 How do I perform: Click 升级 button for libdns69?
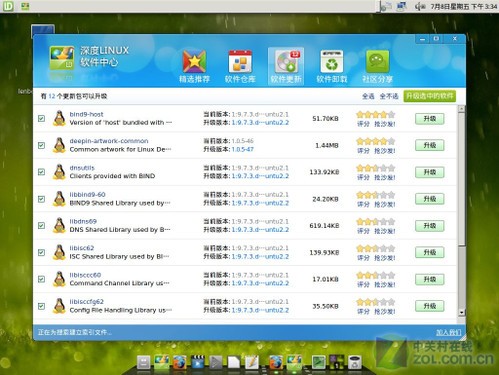430,226
